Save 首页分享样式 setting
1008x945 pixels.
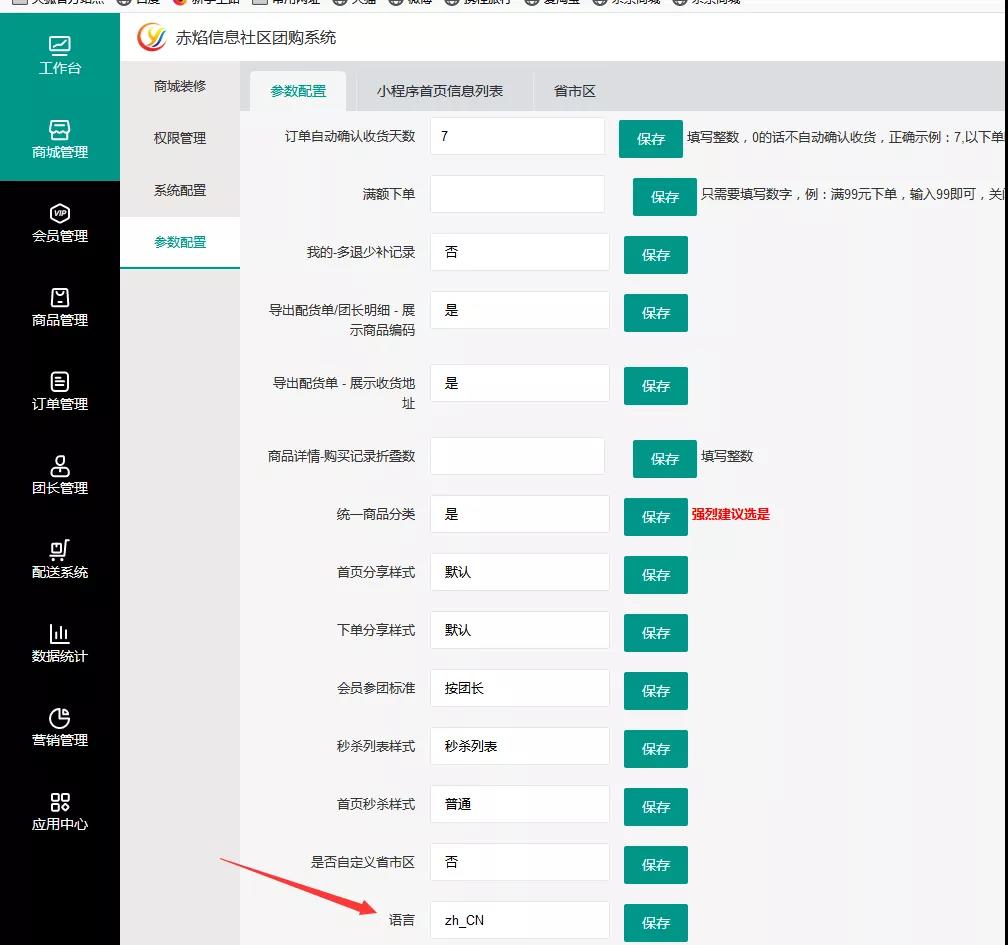click(x=656, y=575)
